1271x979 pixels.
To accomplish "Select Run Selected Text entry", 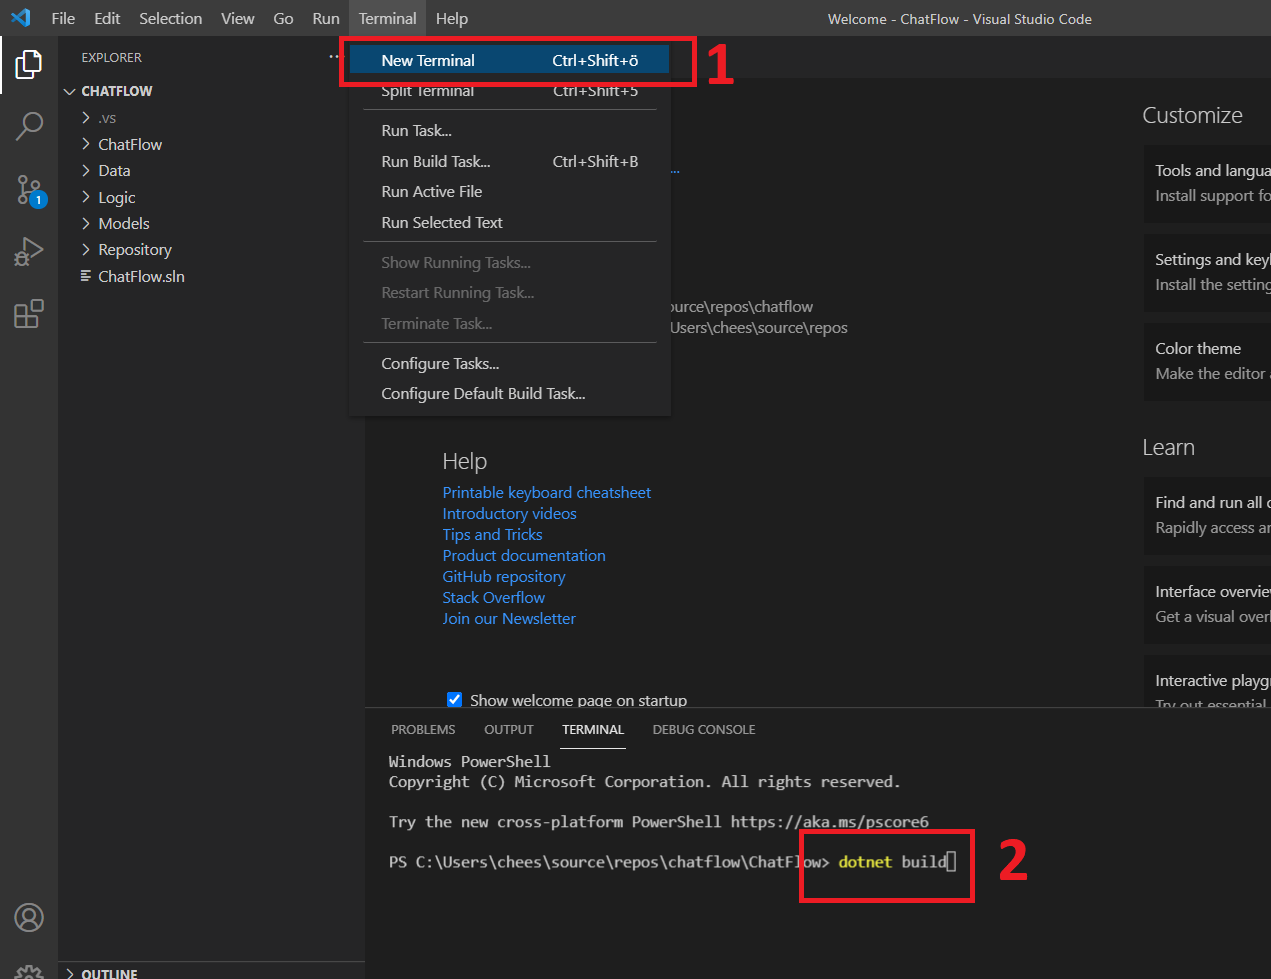I will pyautogui.click(x=509, y=222).
